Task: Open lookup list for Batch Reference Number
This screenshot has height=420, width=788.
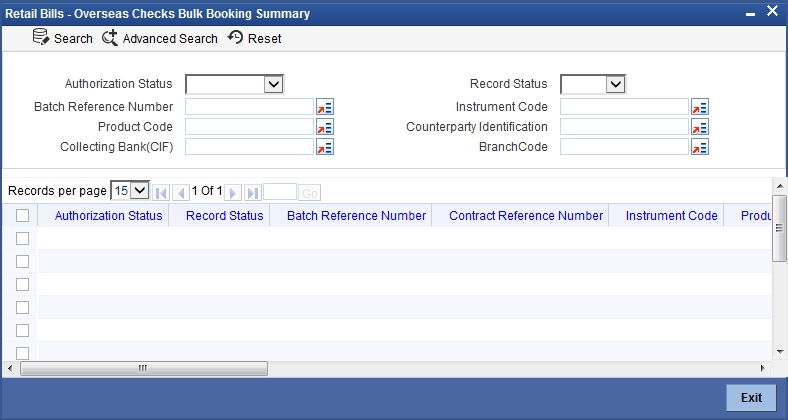Action: pyautogui.click(x=325, y=107)
